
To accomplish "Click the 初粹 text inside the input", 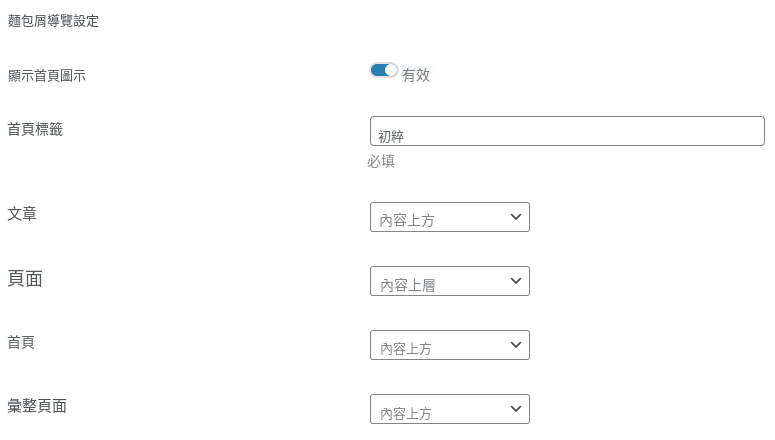I will point(391,136).
